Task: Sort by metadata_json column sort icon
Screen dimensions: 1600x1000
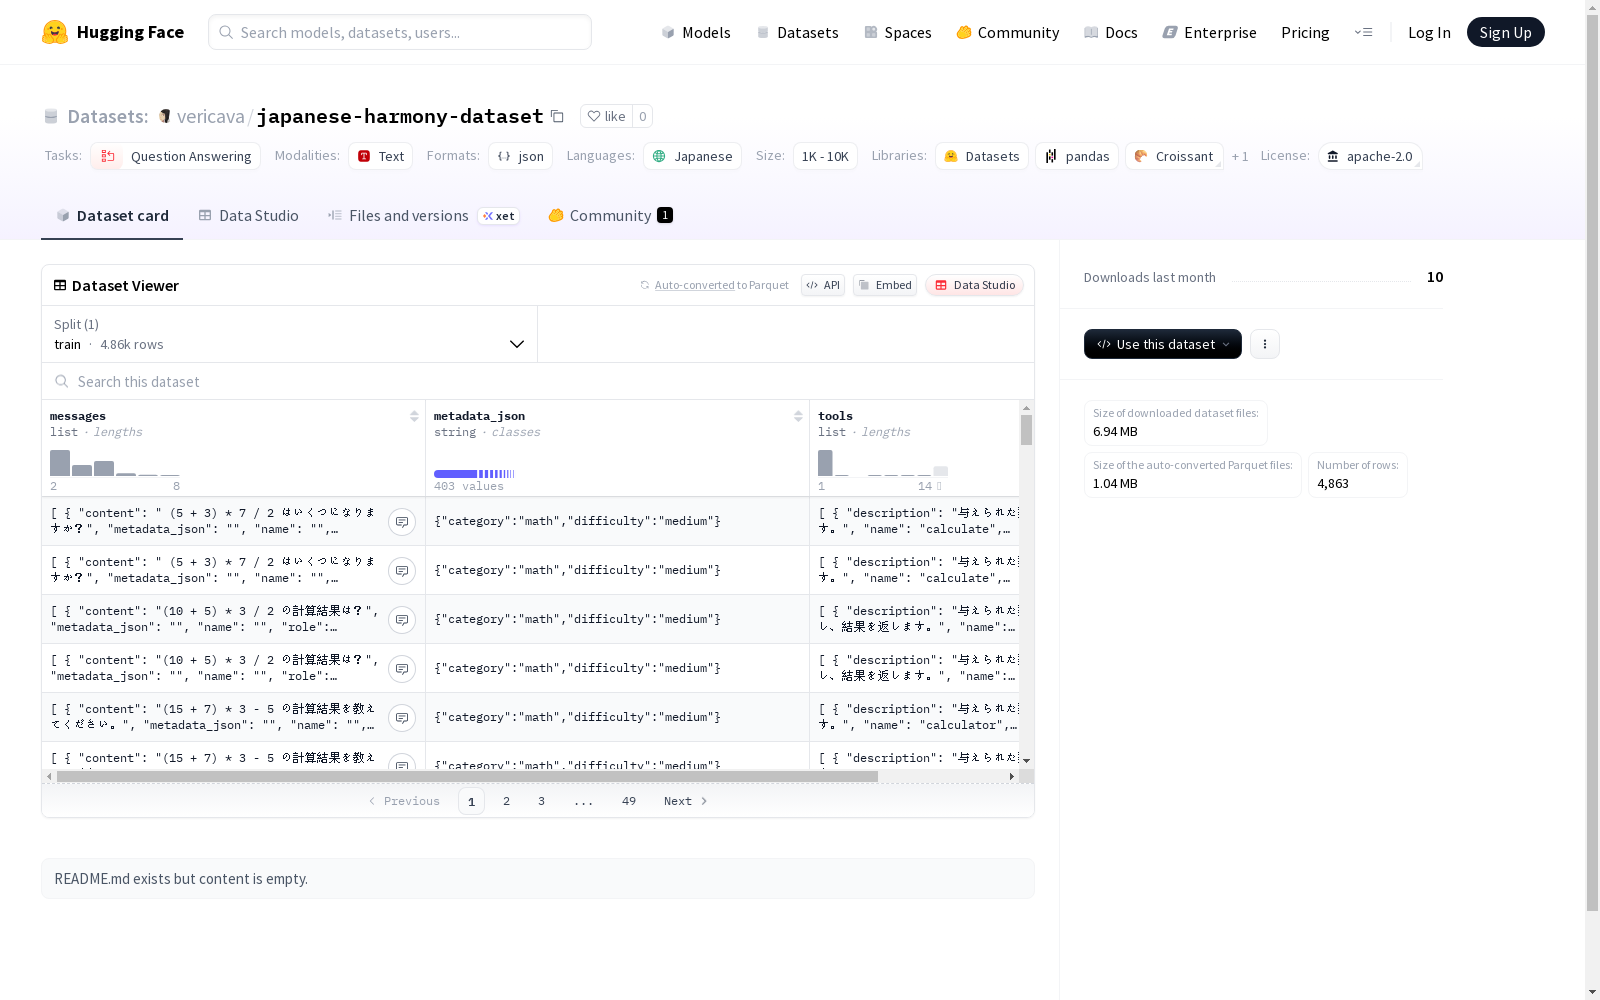Action: 798,416
